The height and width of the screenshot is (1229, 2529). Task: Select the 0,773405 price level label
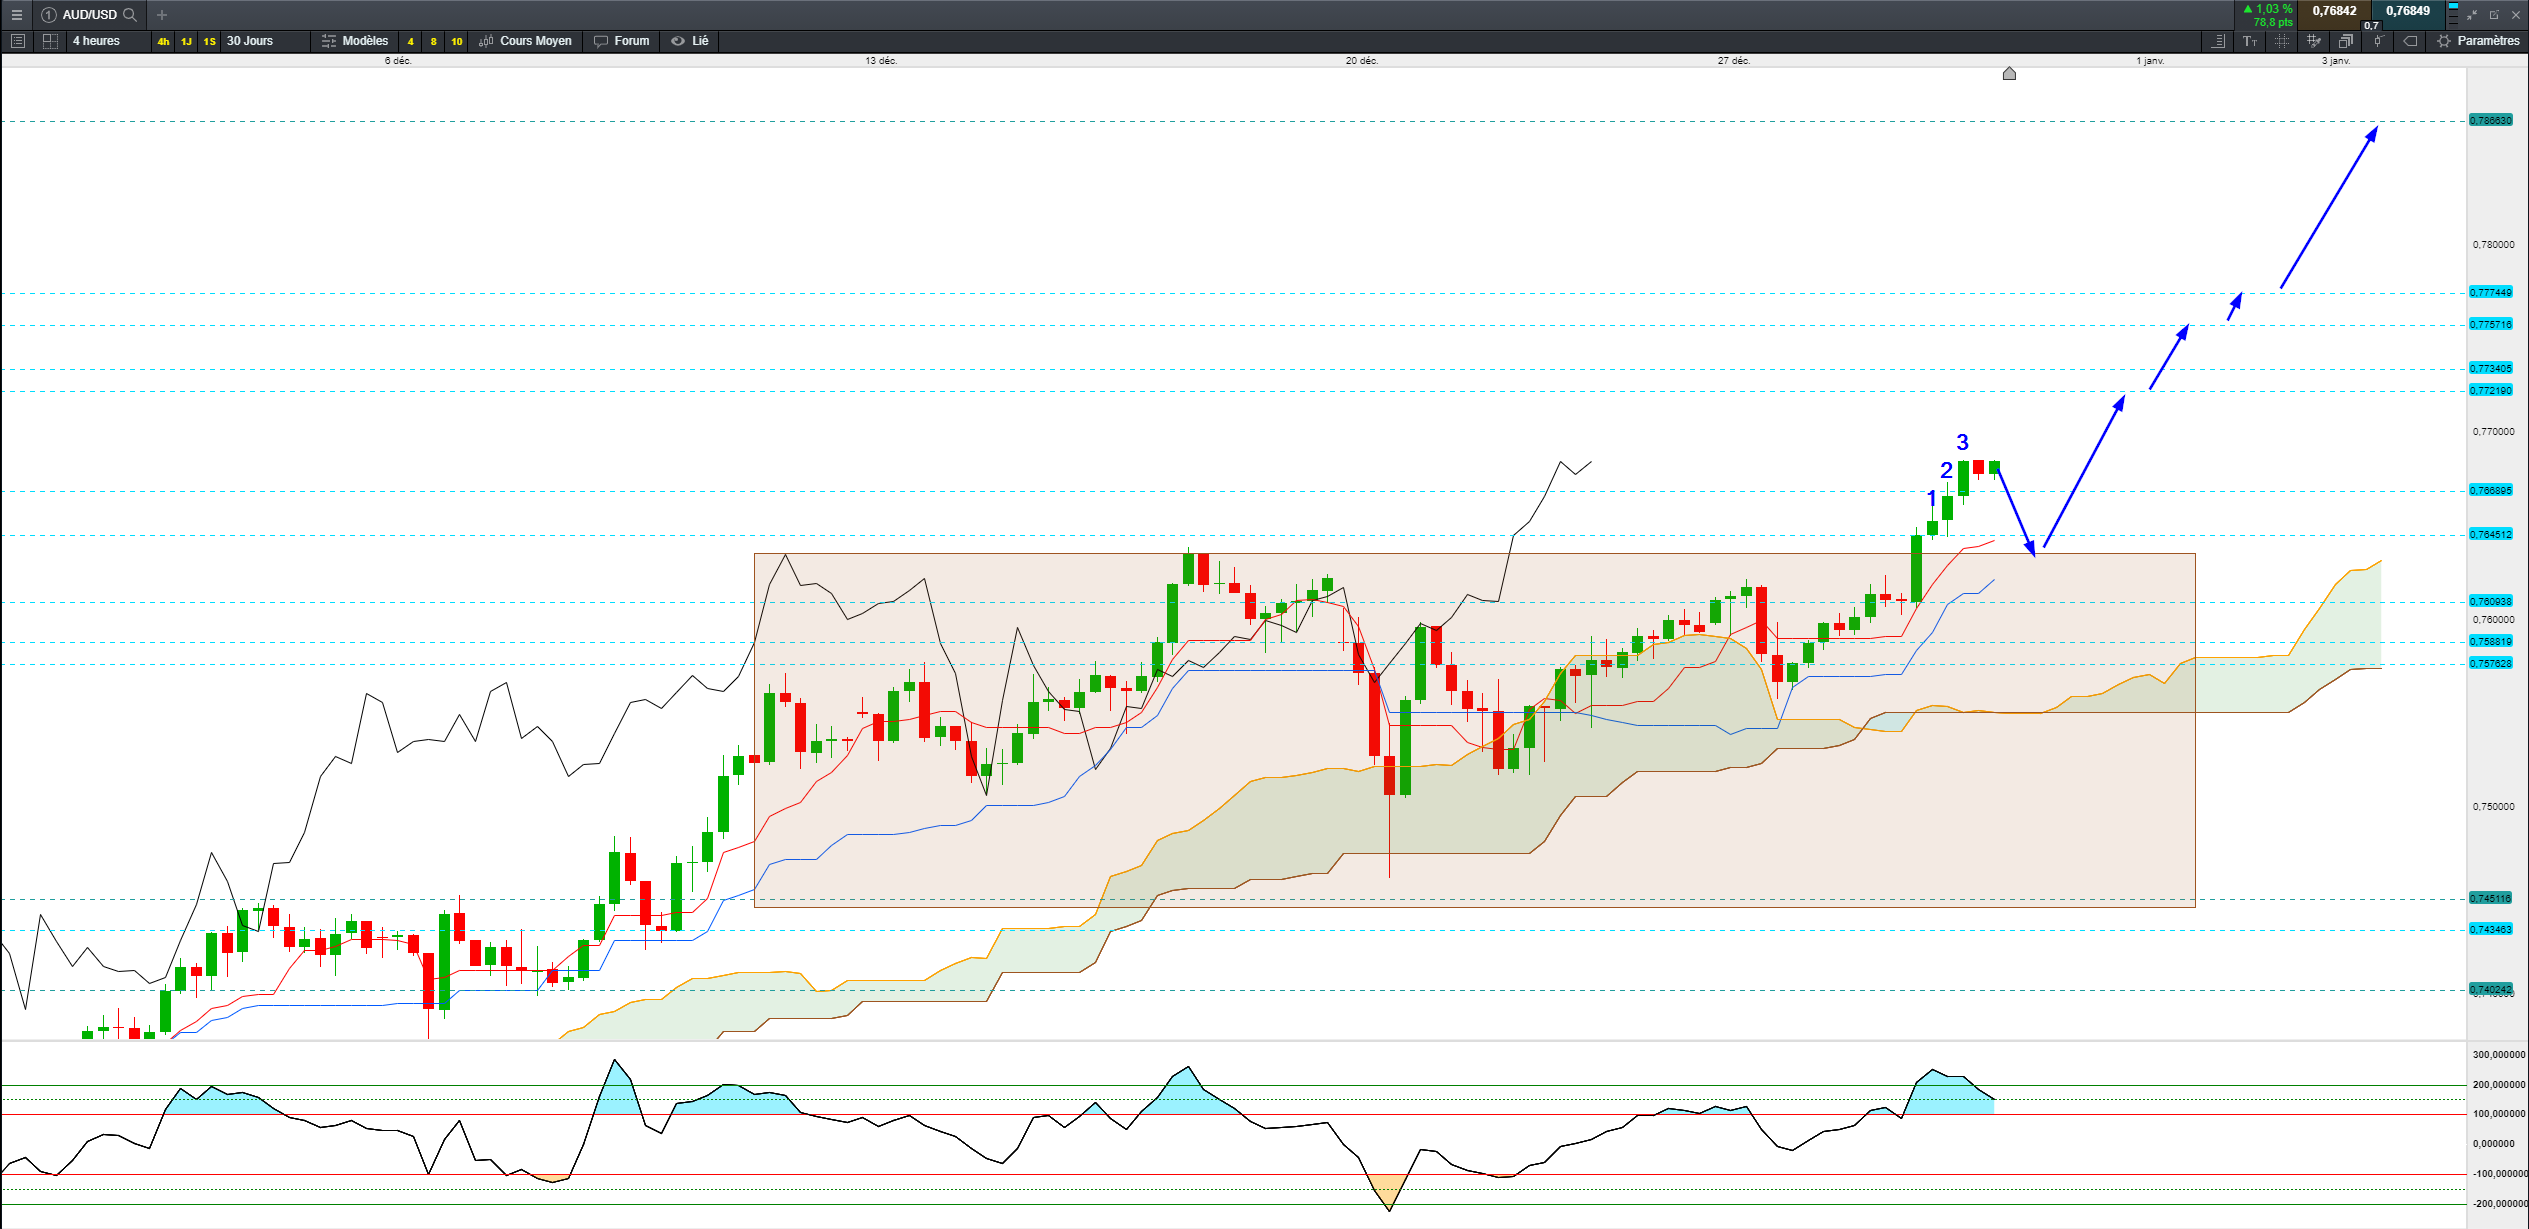pyautogui.click(x=2491, y=369)
